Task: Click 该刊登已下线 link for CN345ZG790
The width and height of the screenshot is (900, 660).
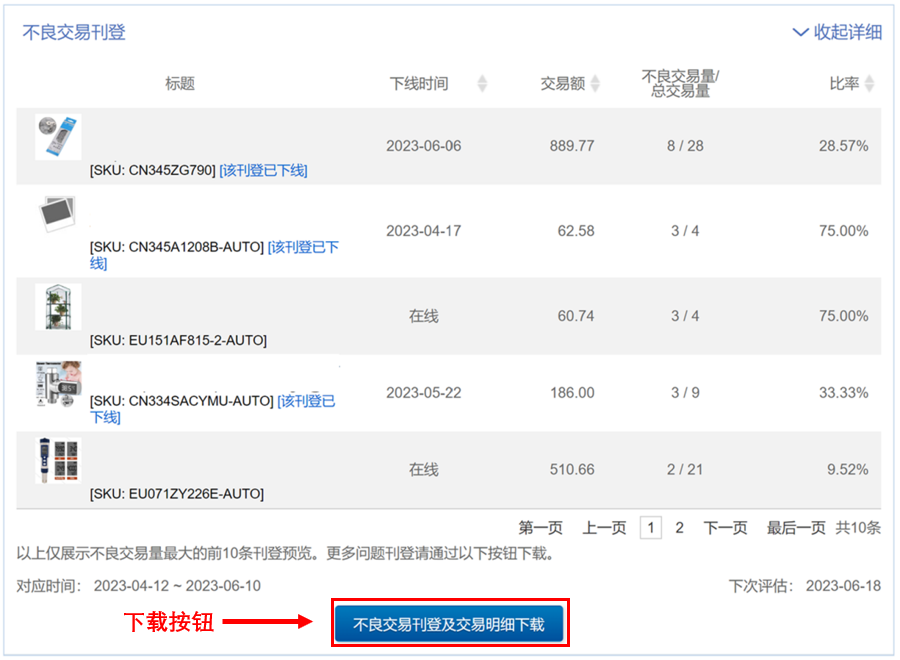Action: pos(263,170)
